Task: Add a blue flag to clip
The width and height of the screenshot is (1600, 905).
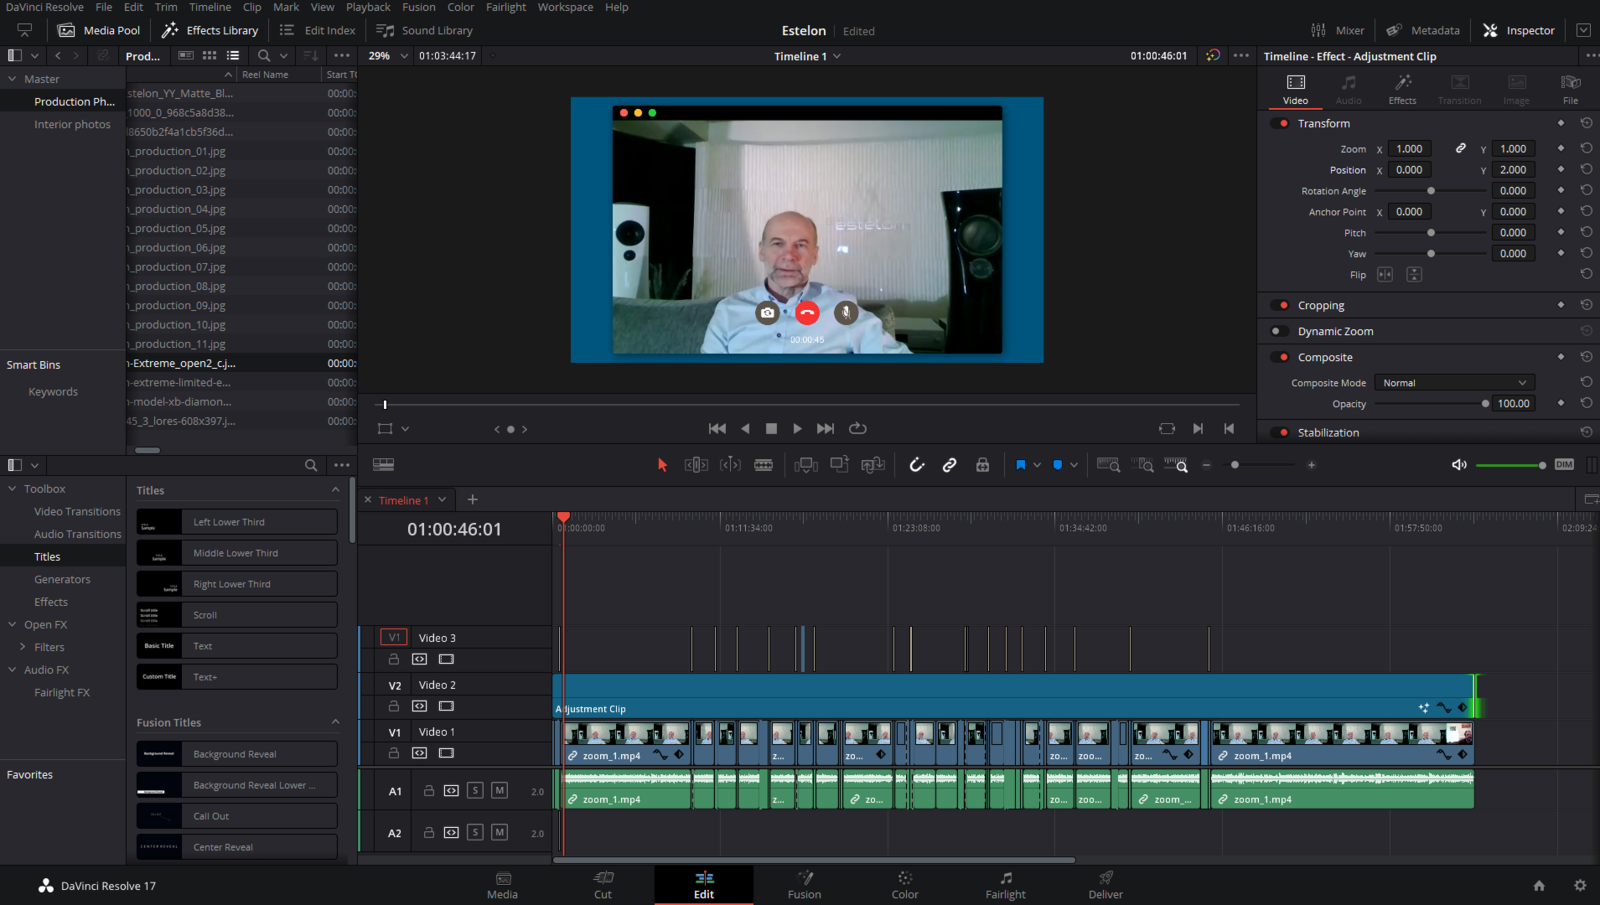Action: 1020,465
